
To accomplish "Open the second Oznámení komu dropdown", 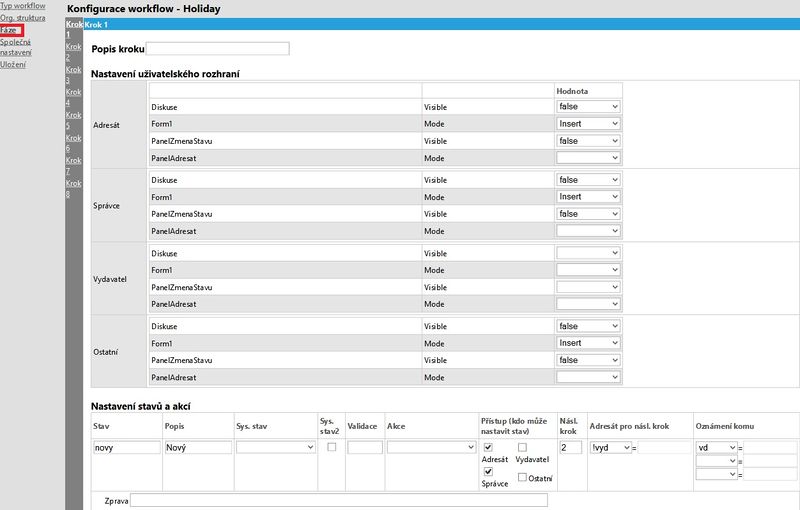I will coord(717,461).
